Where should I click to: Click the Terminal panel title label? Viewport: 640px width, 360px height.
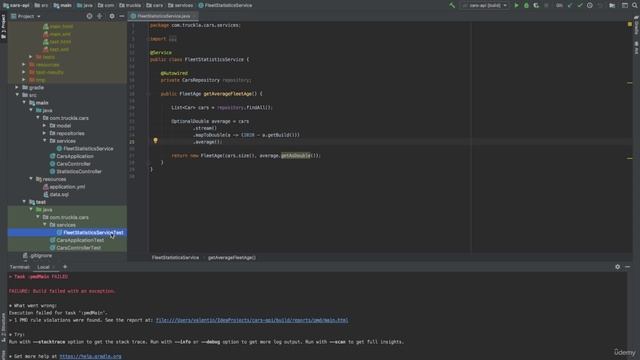coord(20,267)
